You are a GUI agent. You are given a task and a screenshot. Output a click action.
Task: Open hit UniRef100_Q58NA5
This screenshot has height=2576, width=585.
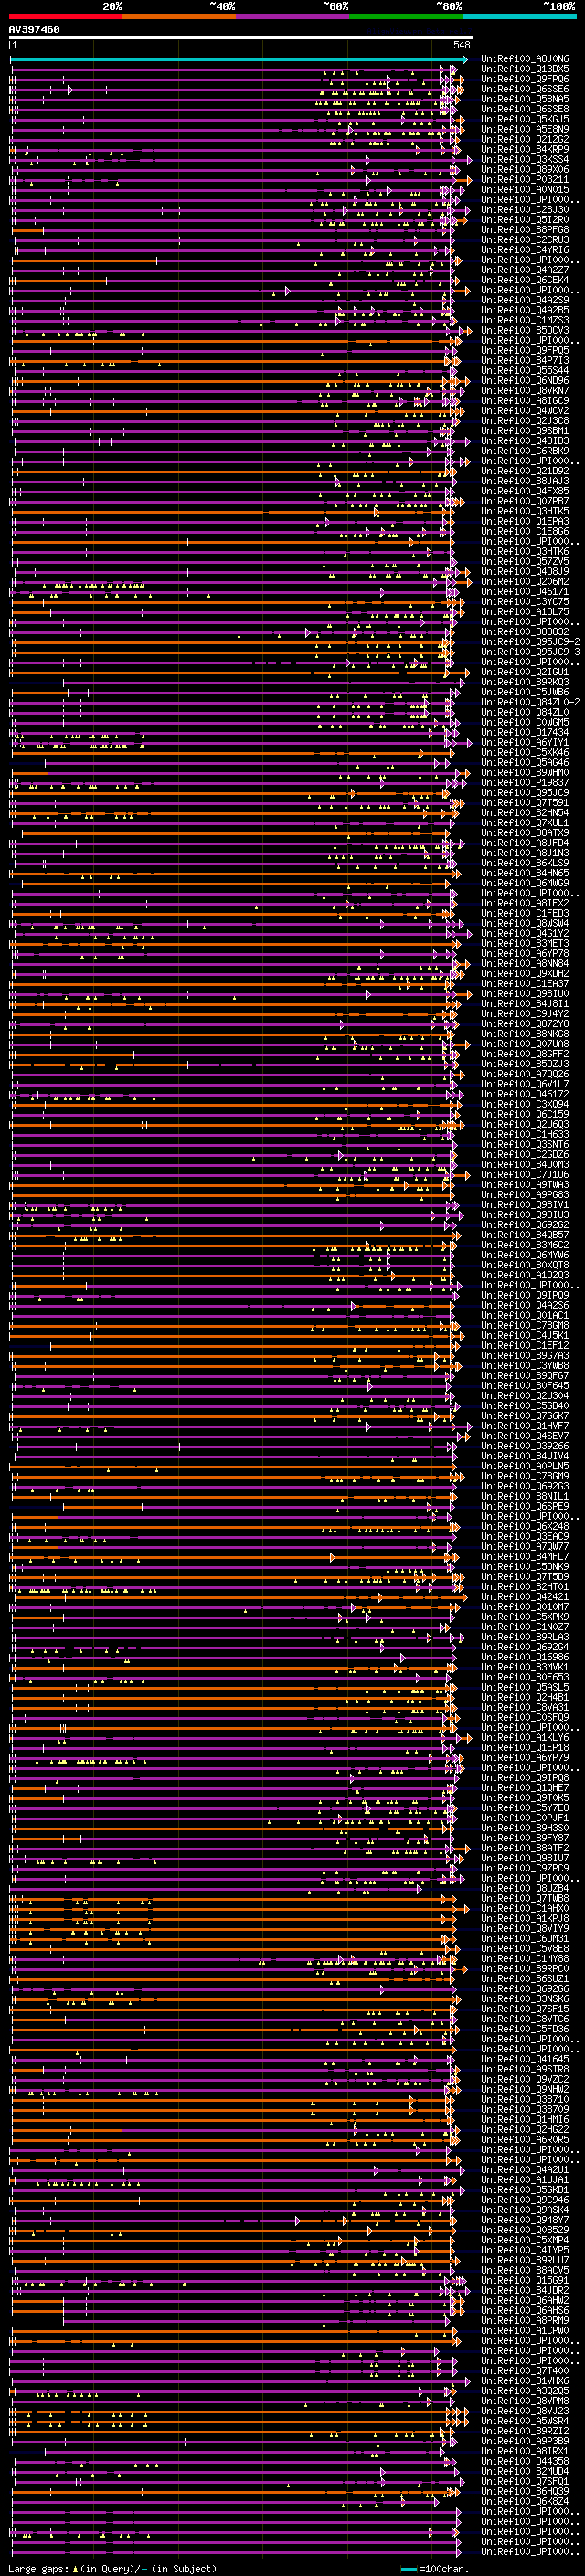[525, 99]
